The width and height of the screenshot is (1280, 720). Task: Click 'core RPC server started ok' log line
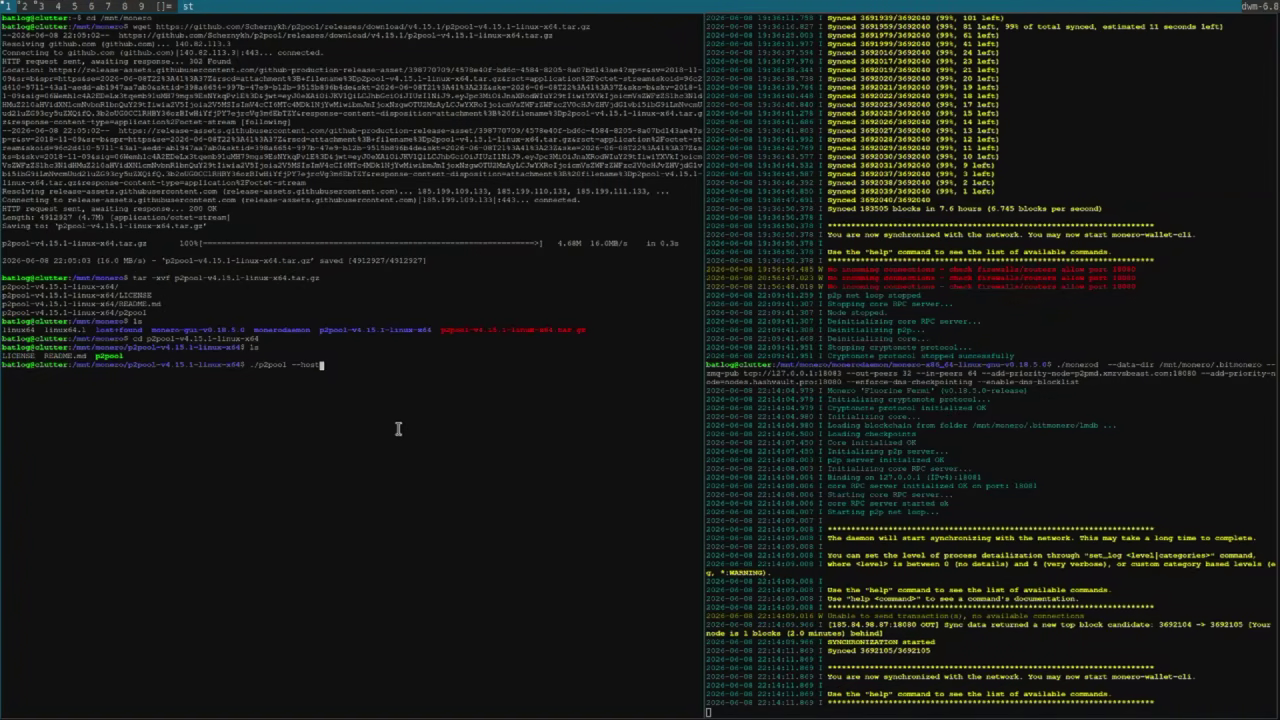828,504
